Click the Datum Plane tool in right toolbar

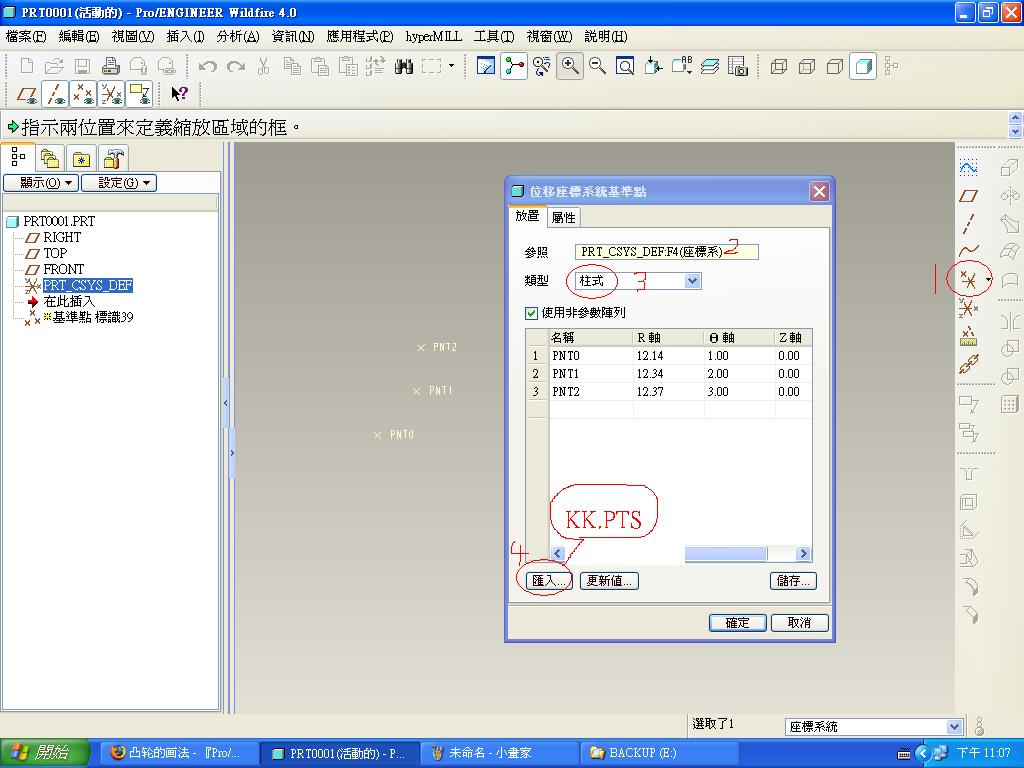pos(968,195)
